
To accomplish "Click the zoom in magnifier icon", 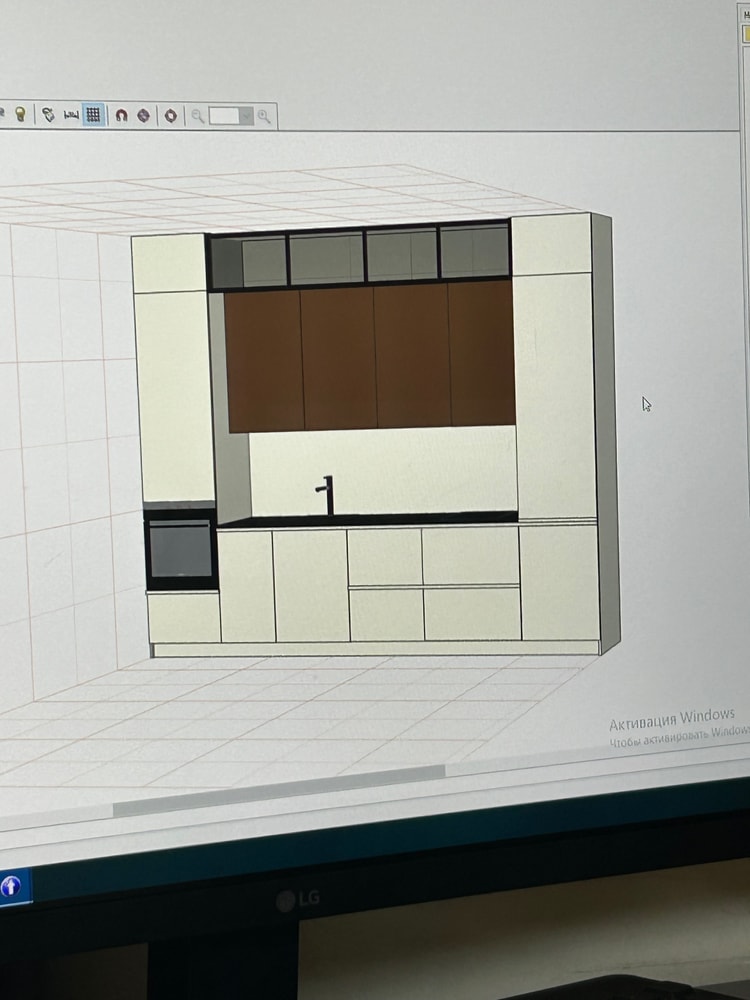I will point(264,117).
